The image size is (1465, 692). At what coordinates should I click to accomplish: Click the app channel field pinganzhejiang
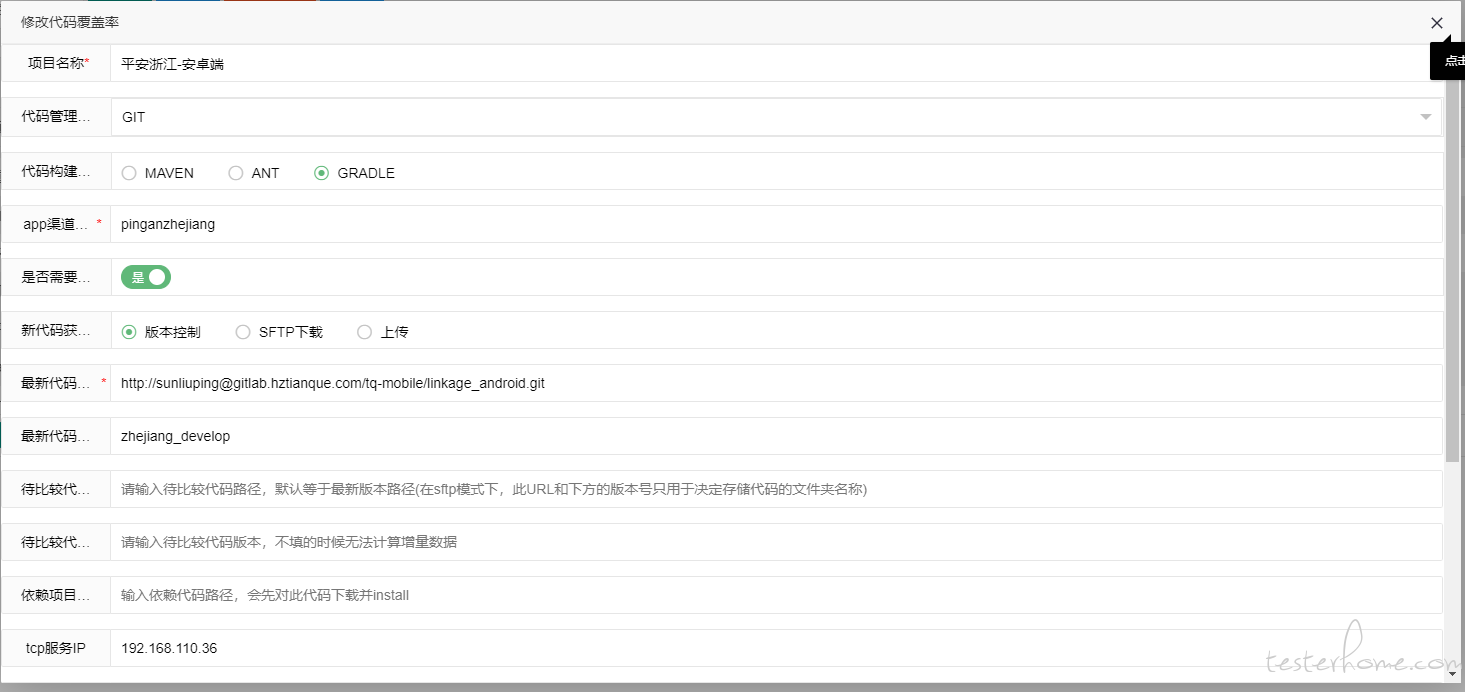pos(776,224)
